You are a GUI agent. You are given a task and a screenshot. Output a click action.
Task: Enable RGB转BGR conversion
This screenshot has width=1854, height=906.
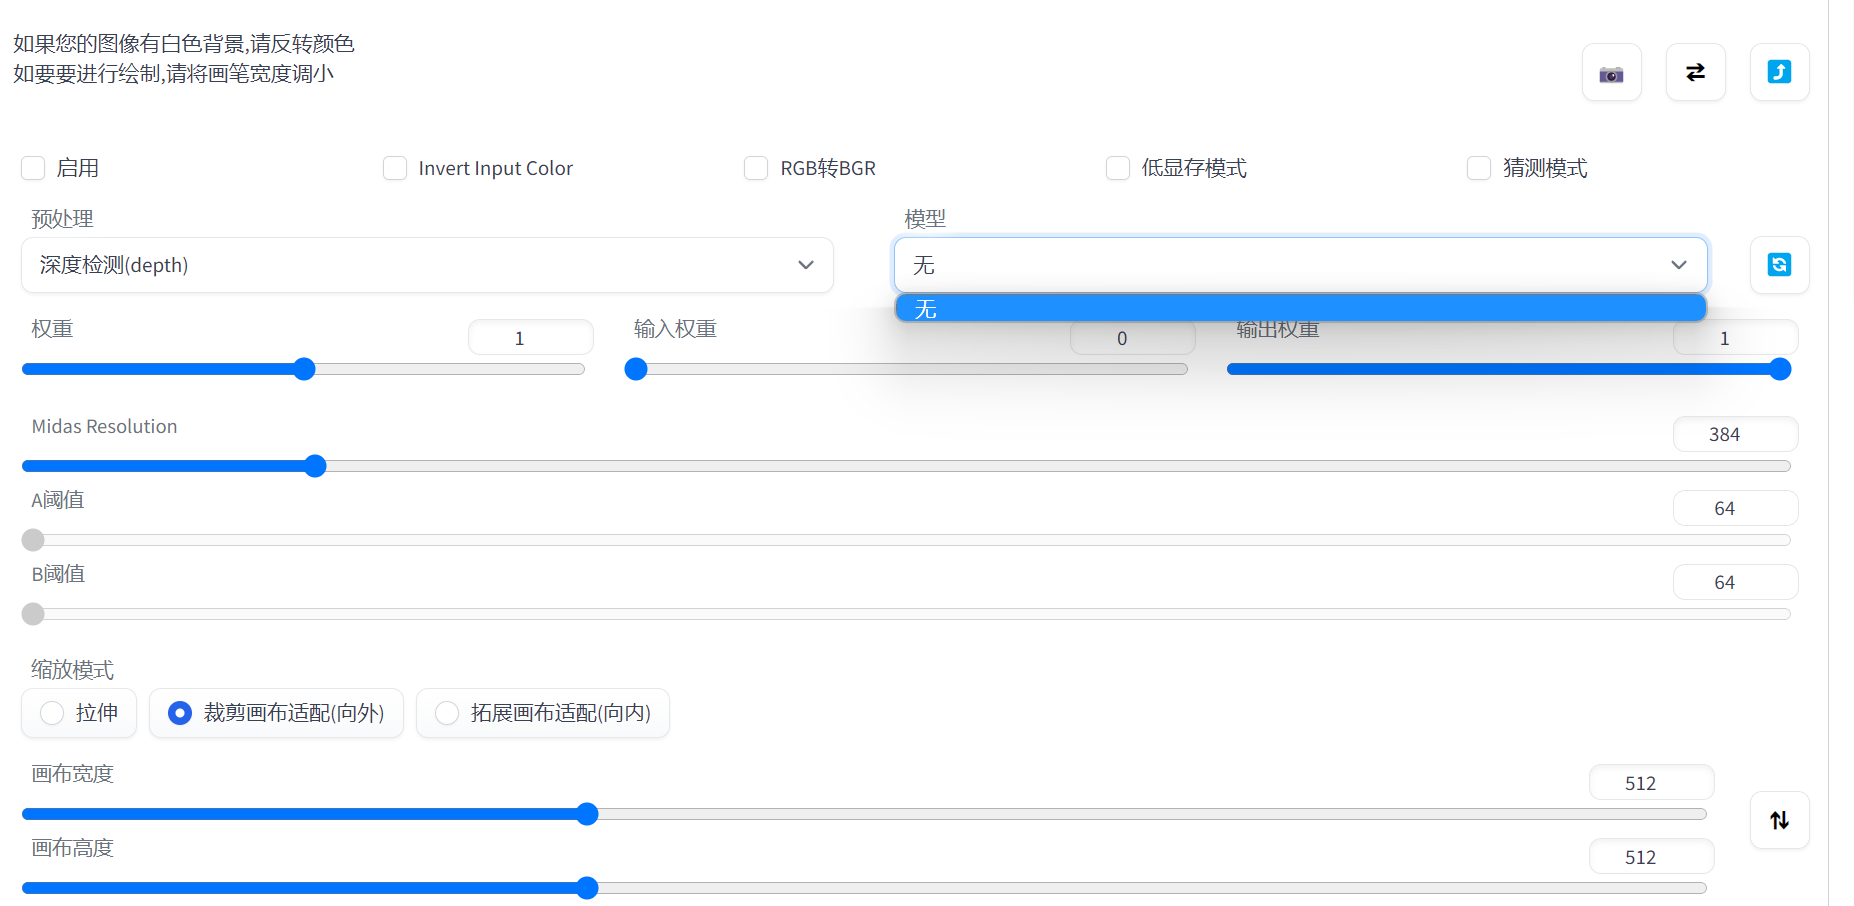click(x=756, y=168)
